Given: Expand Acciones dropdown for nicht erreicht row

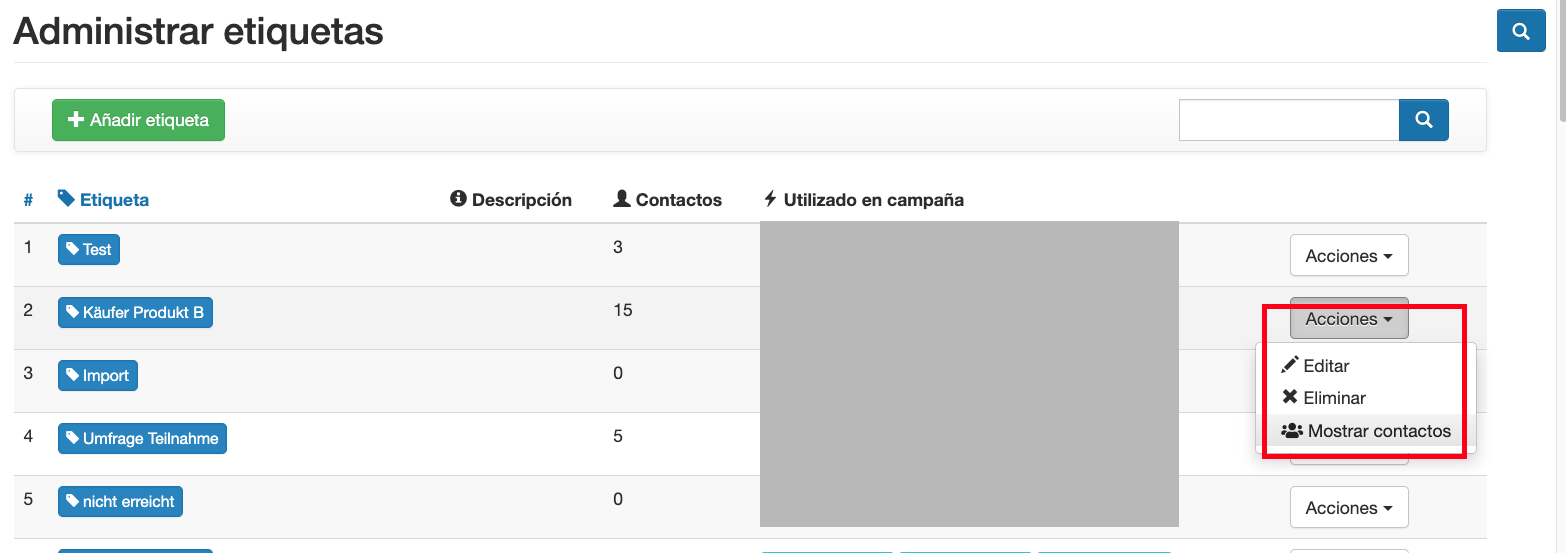Looking at the screenshot, I should coord(1348,508).
